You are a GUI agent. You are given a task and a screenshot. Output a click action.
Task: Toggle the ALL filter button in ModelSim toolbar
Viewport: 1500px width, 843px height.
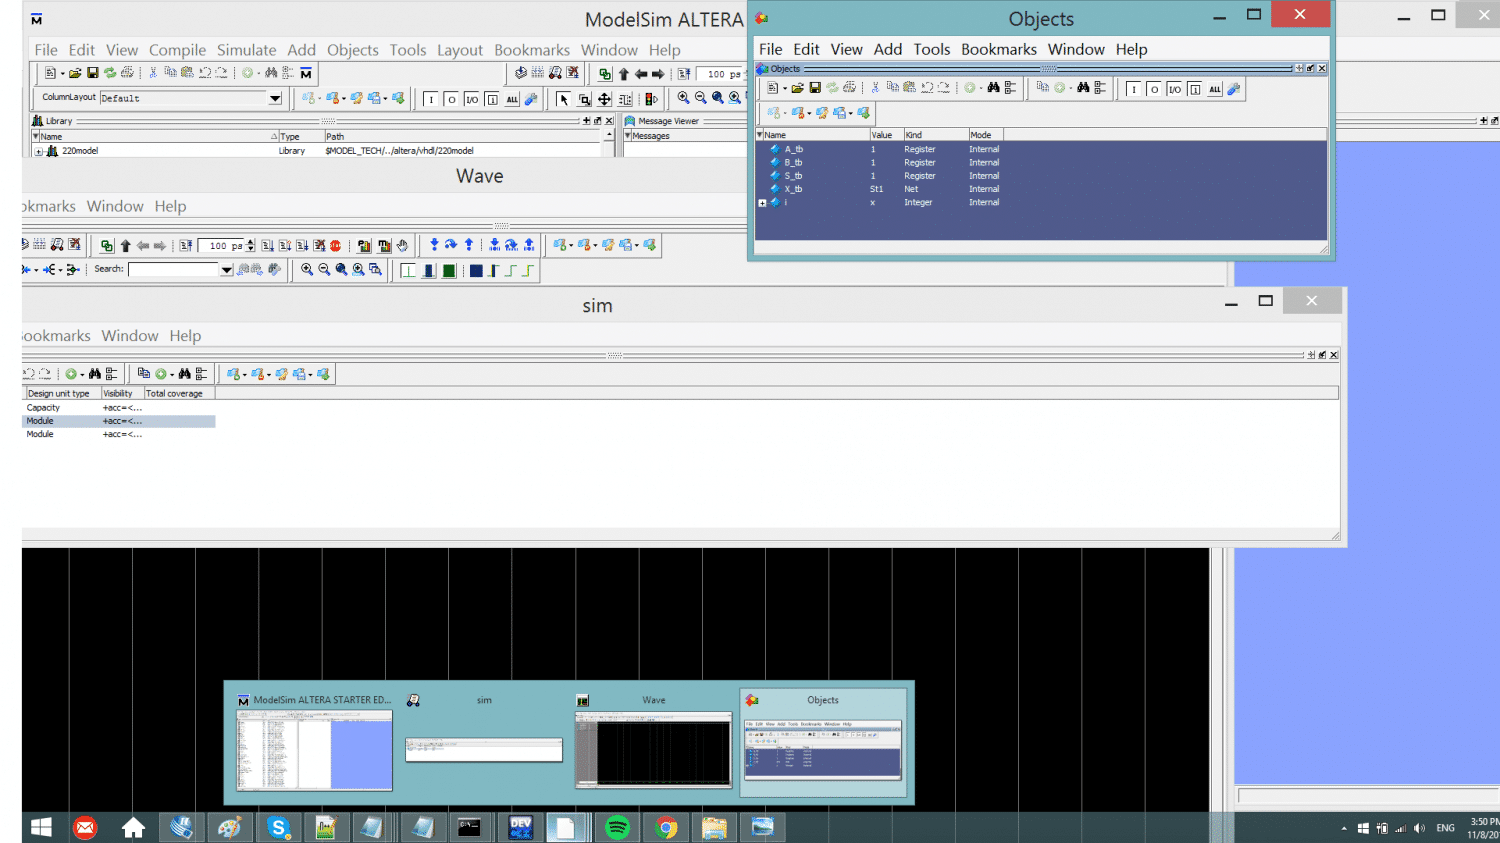pos(512,99)
